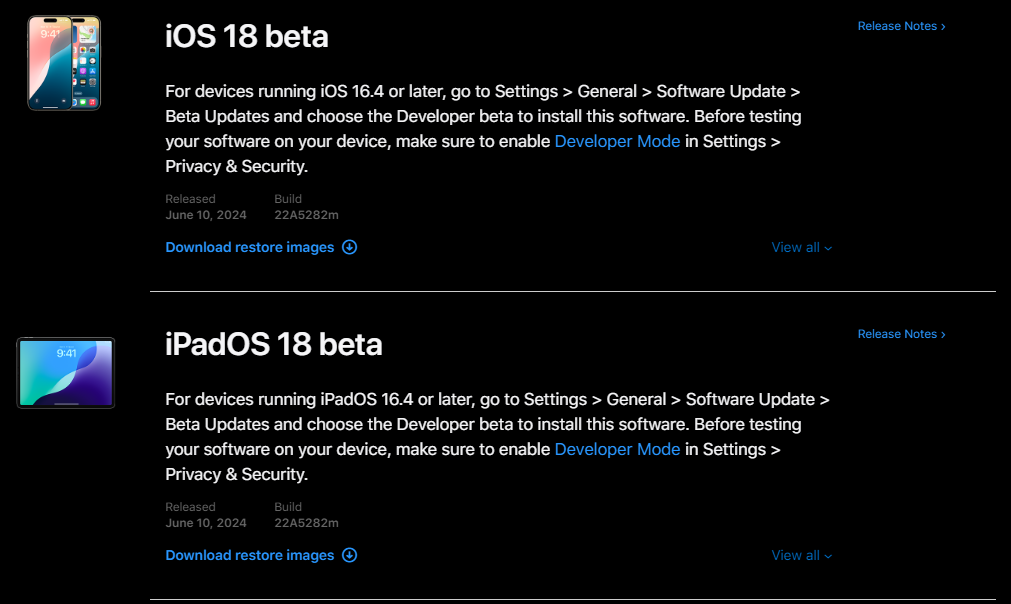Click the iPhone device image
This screenshot has width=1011, height=604.
click(x=64, y=62)
